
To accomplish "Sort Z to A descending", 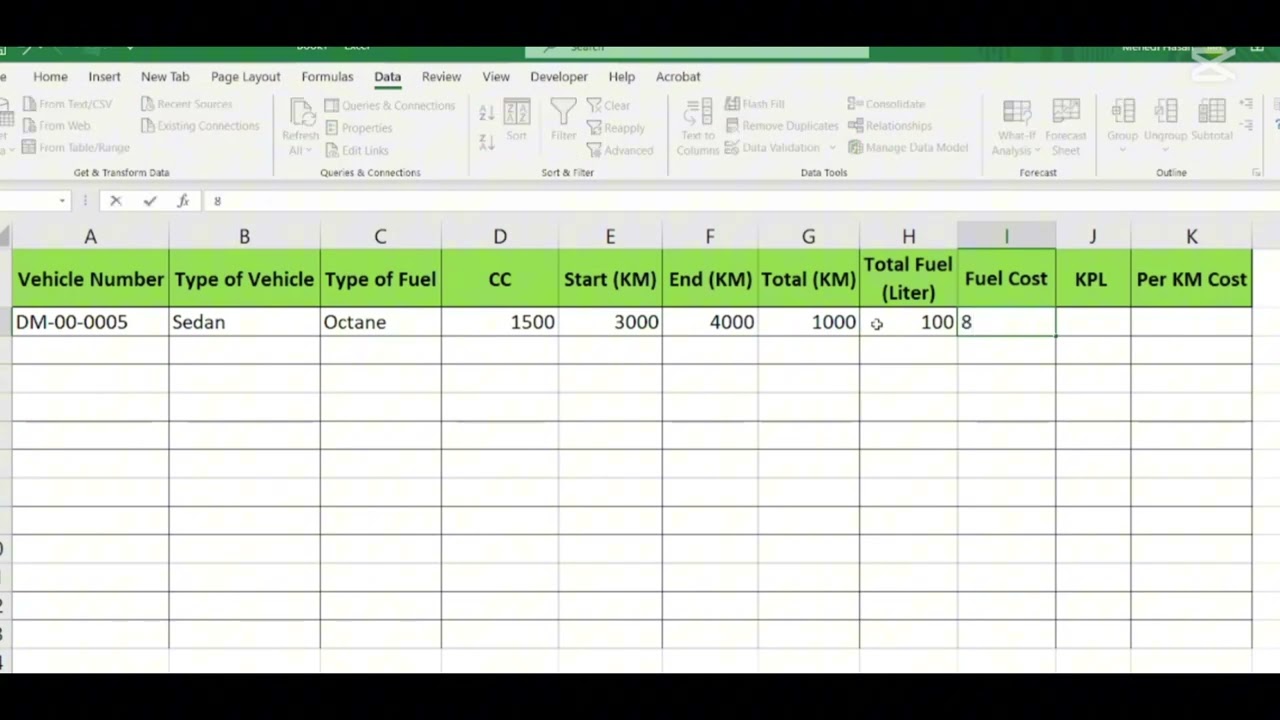I will coord(487,142).
